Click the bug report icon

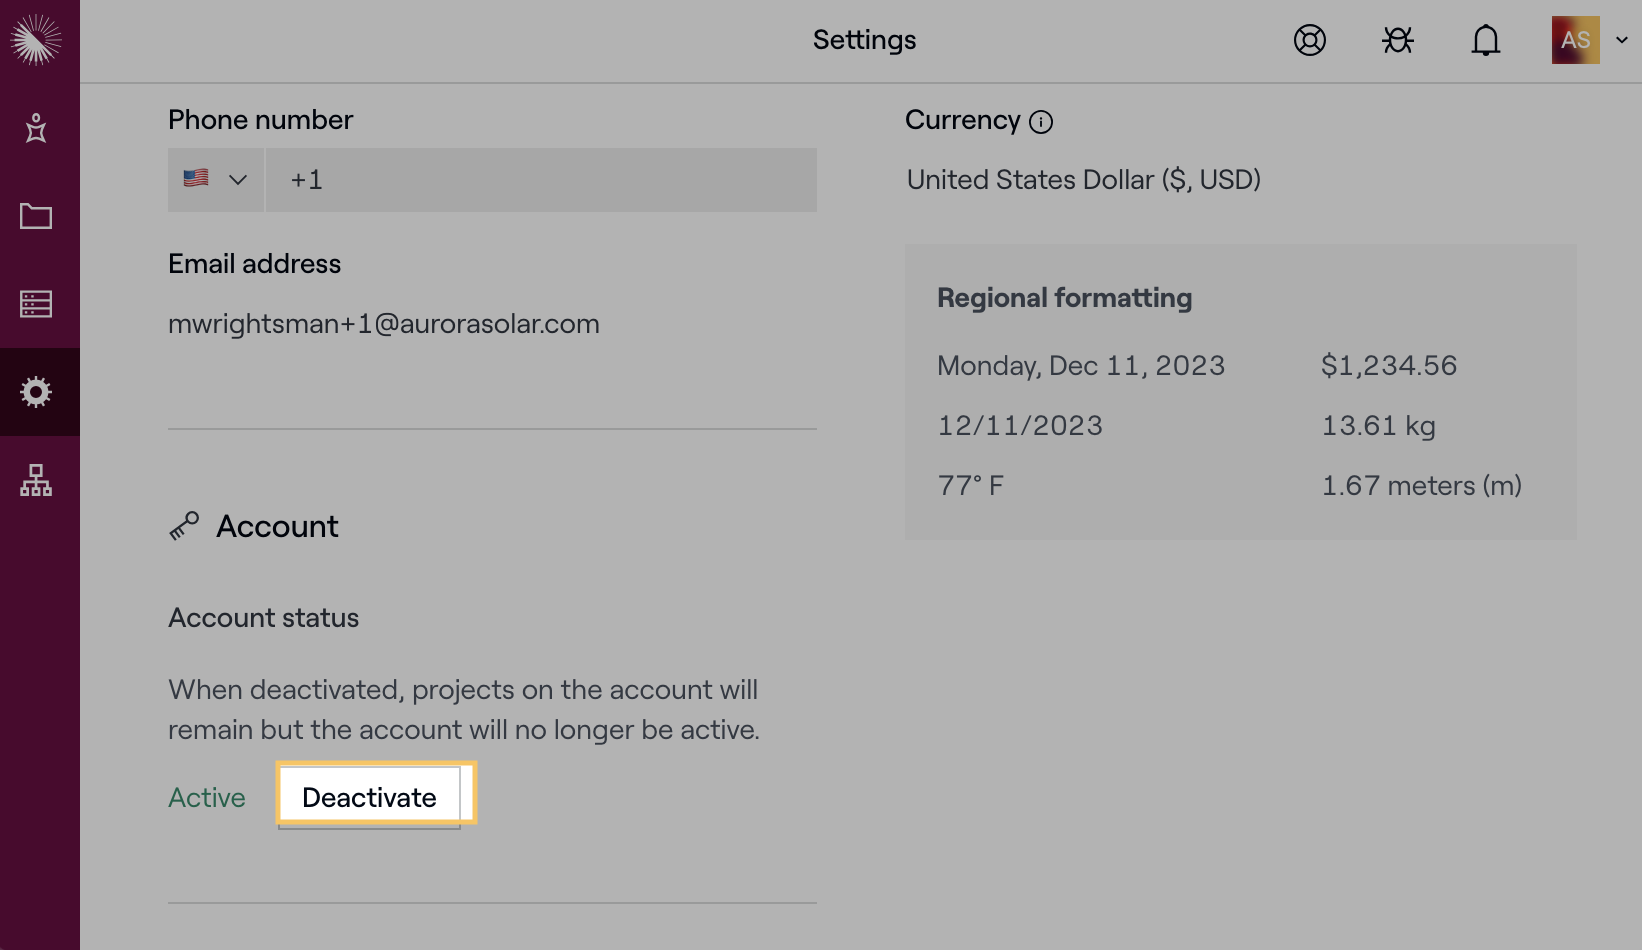(1397, 40)
